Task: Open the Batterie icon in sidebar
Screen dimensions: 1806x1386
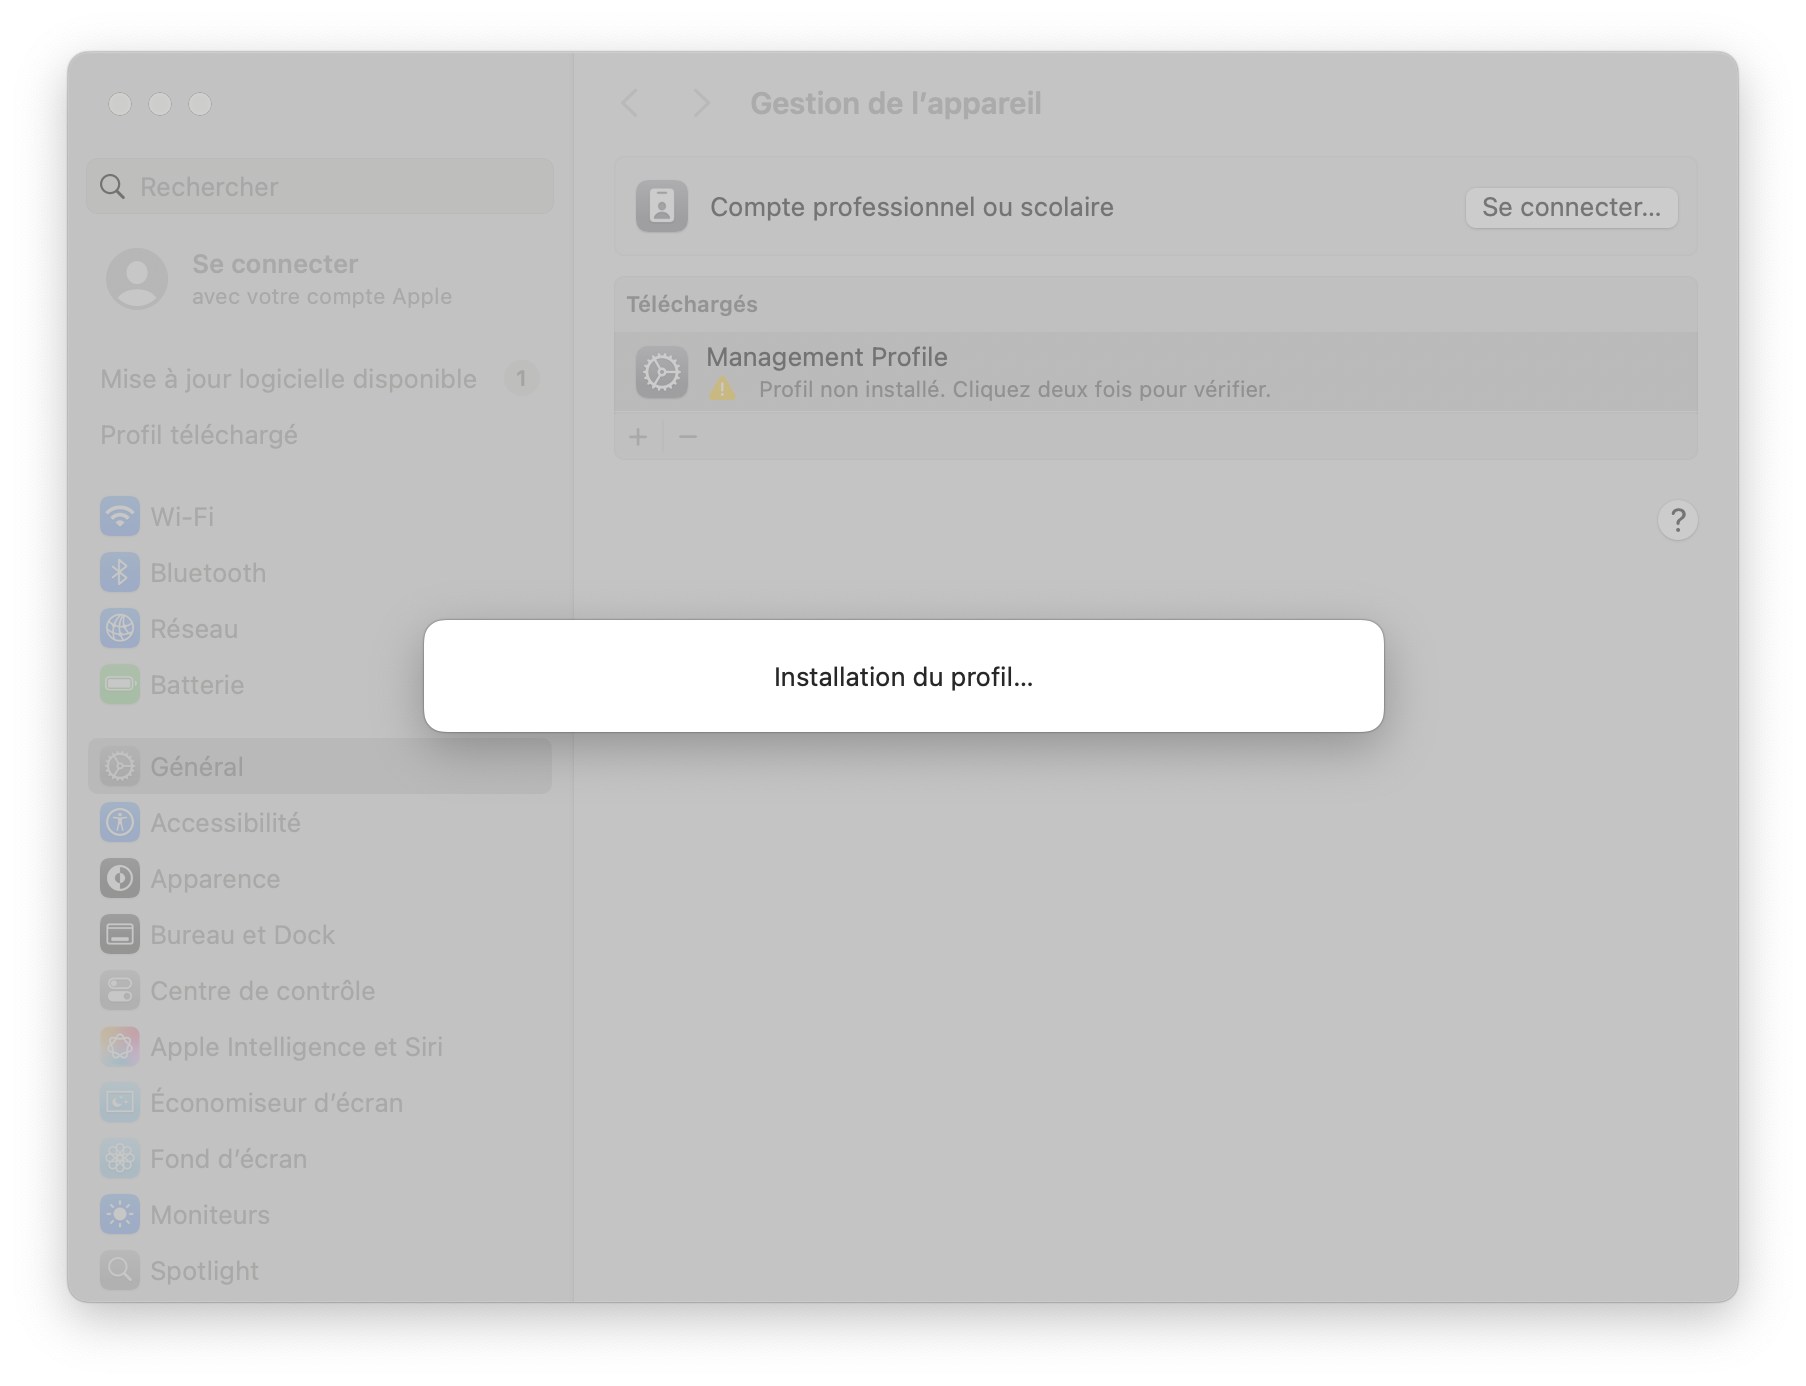Action: click(120, 685)
